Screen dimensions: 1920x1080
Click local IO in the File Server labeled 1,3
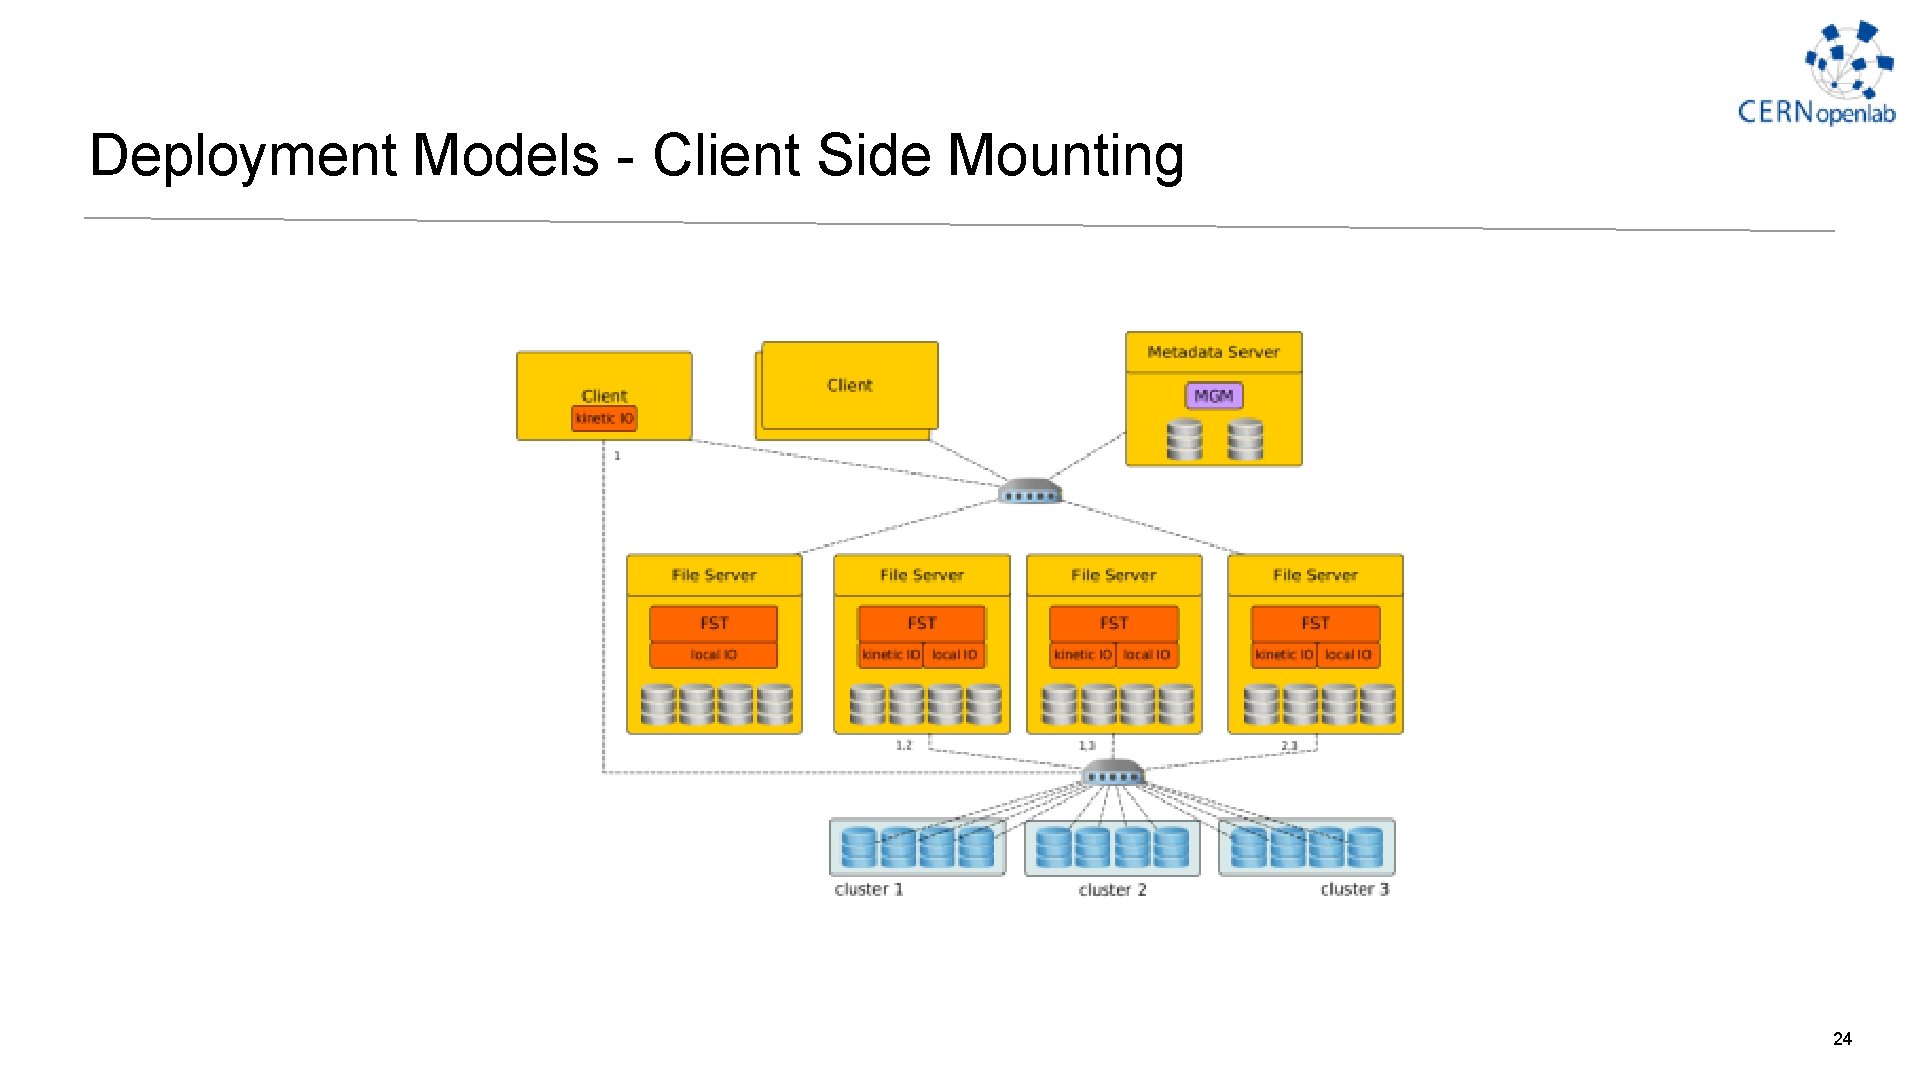1146,655
